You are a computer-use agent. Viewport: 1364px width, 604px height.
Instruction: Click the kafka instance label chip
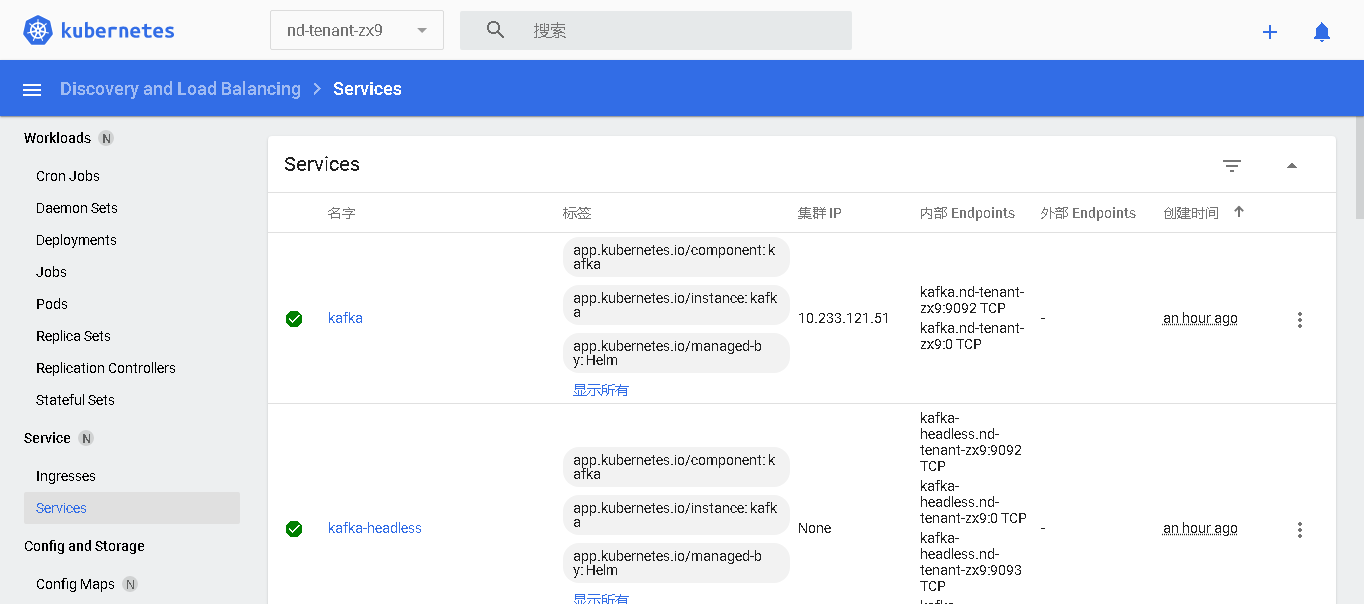click(x=676, y=305)
